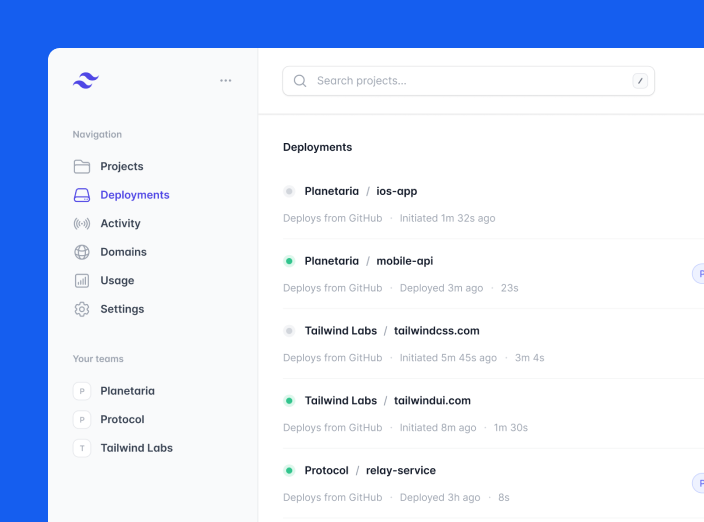Click the "Deployed 3m ago" text
704x522 pixels.
click(441, 288)
